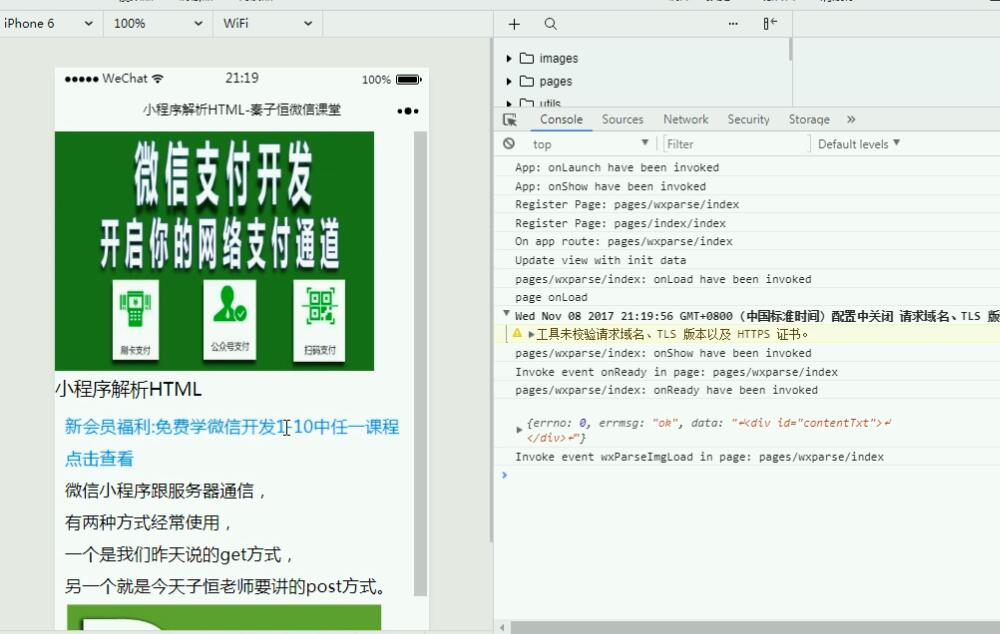Click the battery icon in simulator status bar
Screen dimensions: 1000x634
409,80
